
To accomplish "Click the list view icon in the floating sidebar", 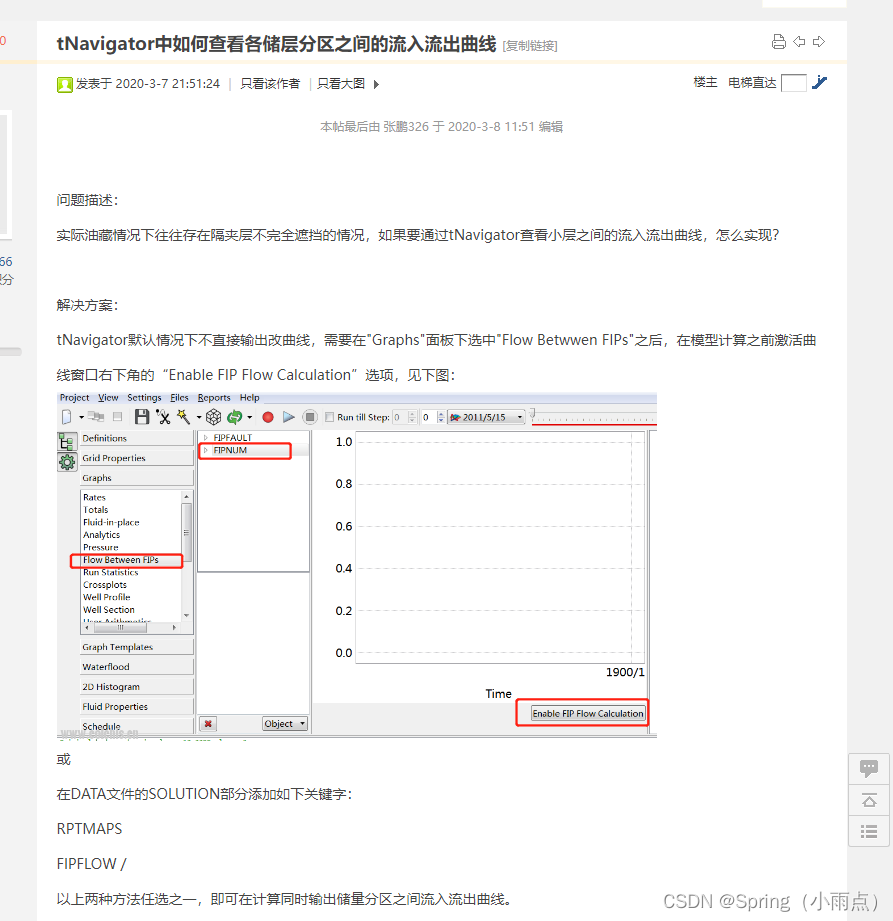I will [x=869, y=831].
